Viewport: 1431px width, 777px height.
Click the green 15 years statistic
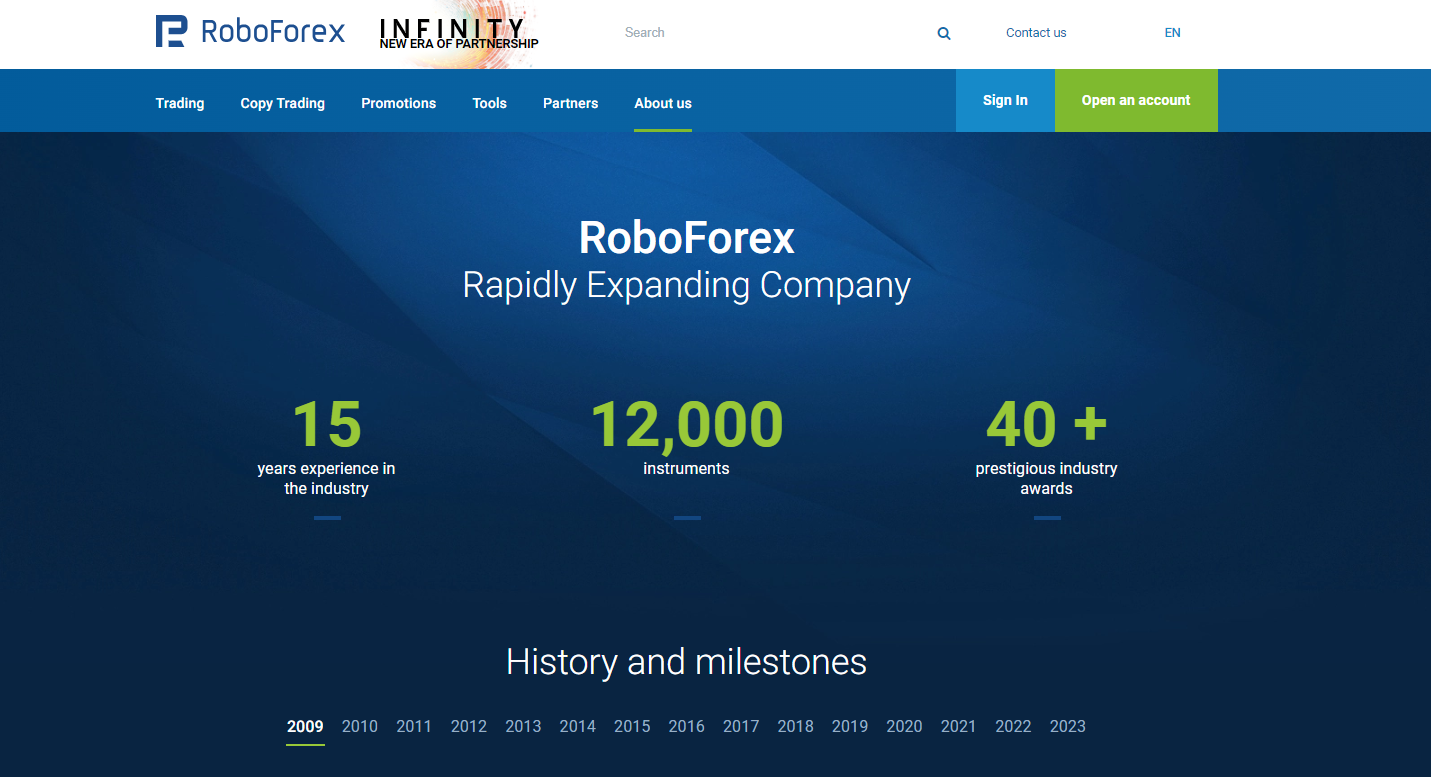click(x=327, y=424)
